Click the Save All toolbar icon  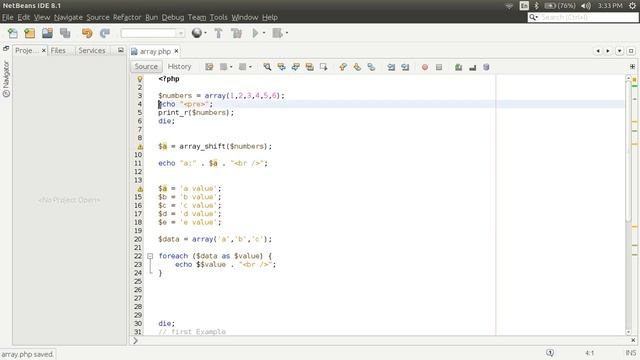click(65, 33)
